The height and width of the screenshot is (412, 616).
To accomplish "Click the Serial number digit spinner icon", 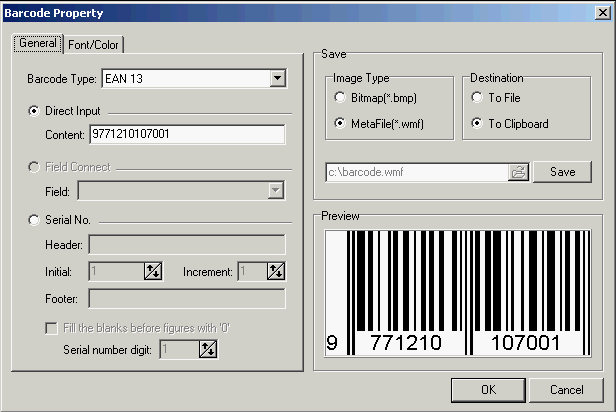I will tap(208, 349).
